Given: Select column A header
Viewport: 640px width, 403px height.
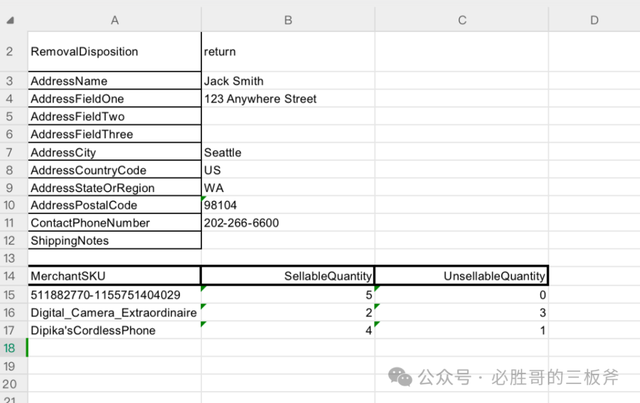Looking at the screenshot, I should coord(115,20).
